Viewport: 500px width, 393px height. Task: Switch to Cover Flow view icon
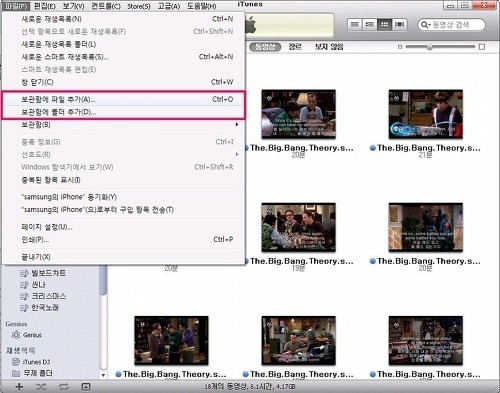399,24
